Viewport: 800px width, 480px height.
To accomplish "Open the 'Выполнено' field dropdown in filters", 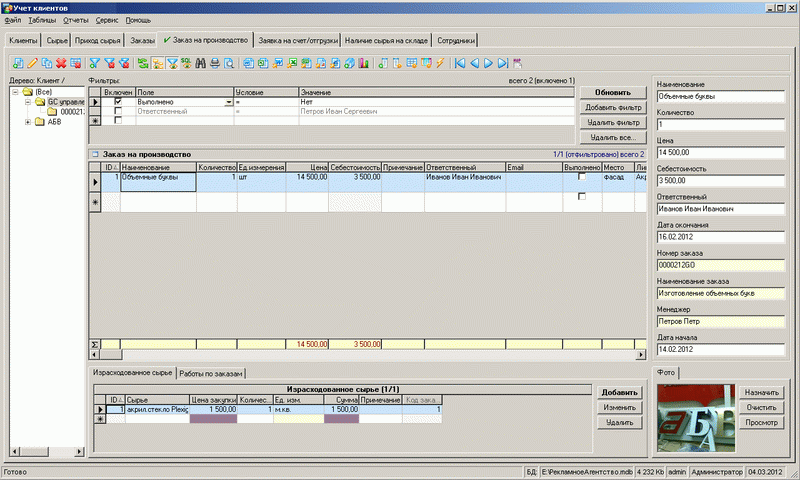I will pos(229,102).
